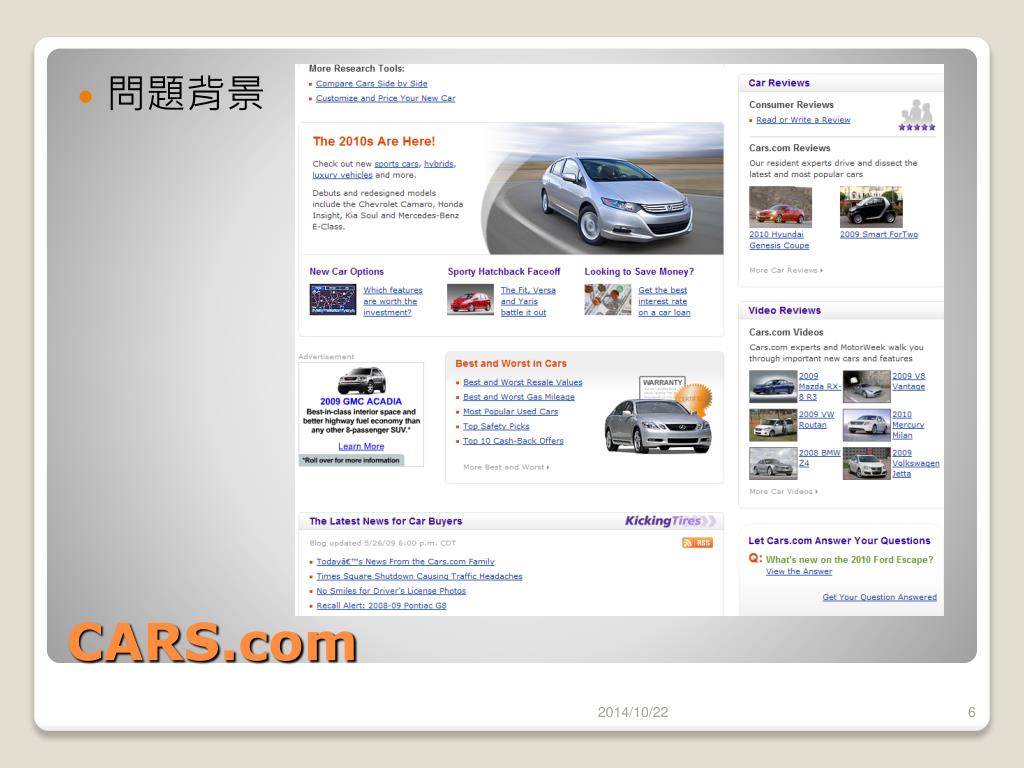The height and width of the screenshot is (768, 1024).
Task: Click the warranty certified Lexus image
Action: point(658,415)
